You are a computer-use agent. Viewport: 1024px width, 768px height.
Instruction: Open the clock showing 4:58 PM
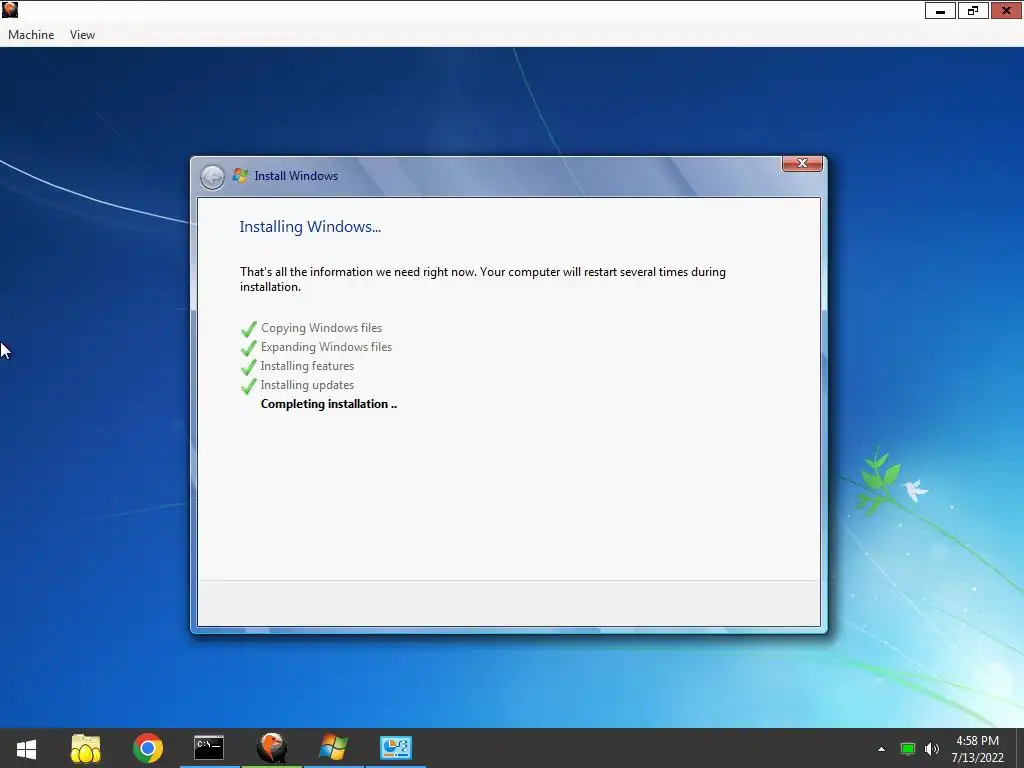(x=977, y=749)
